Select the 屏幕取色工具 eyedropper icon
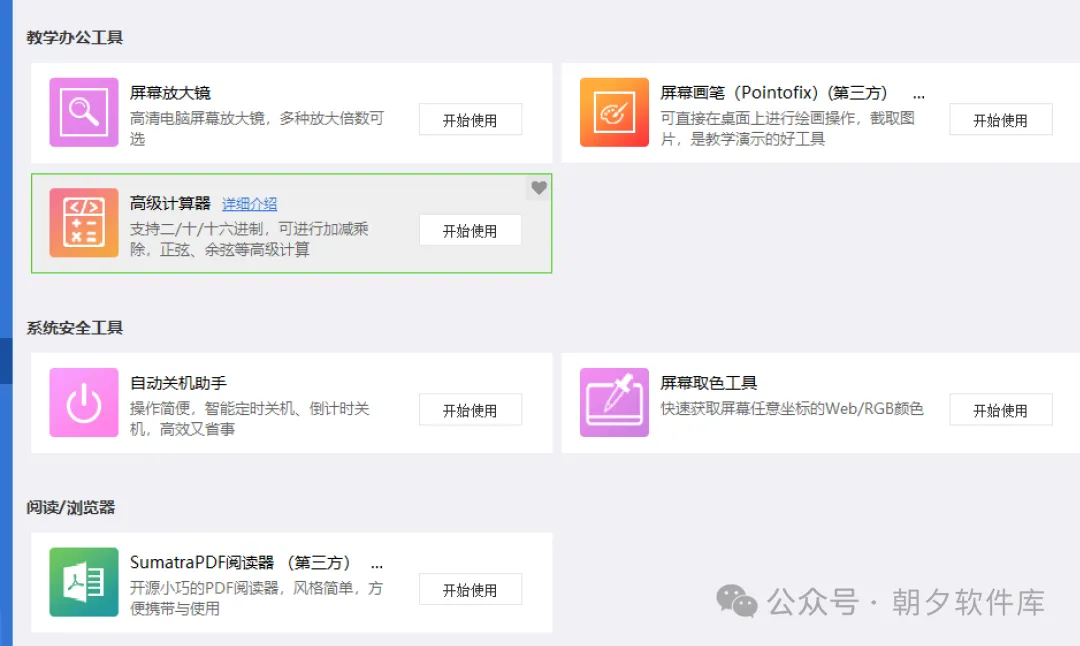 [x=613, y=403]
